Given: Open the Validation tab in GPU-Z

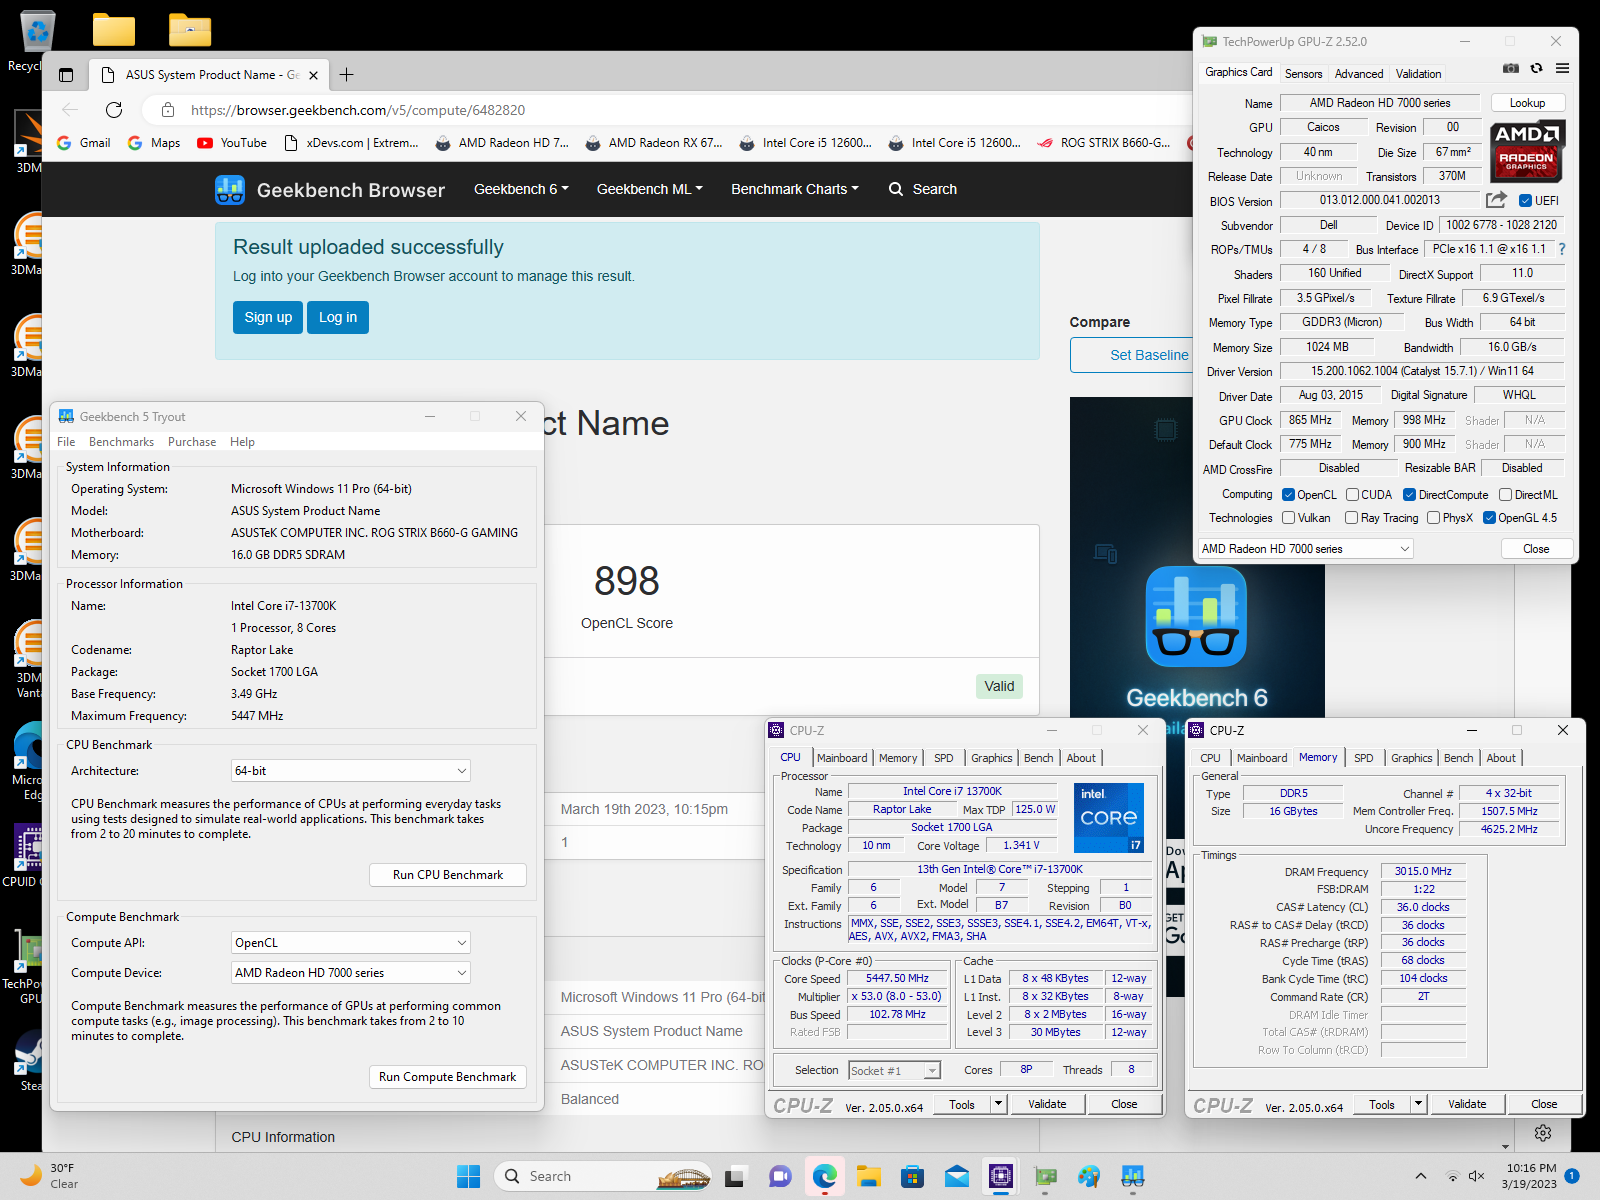Looking at the screenshot, I should click(x=1418, y=74).
